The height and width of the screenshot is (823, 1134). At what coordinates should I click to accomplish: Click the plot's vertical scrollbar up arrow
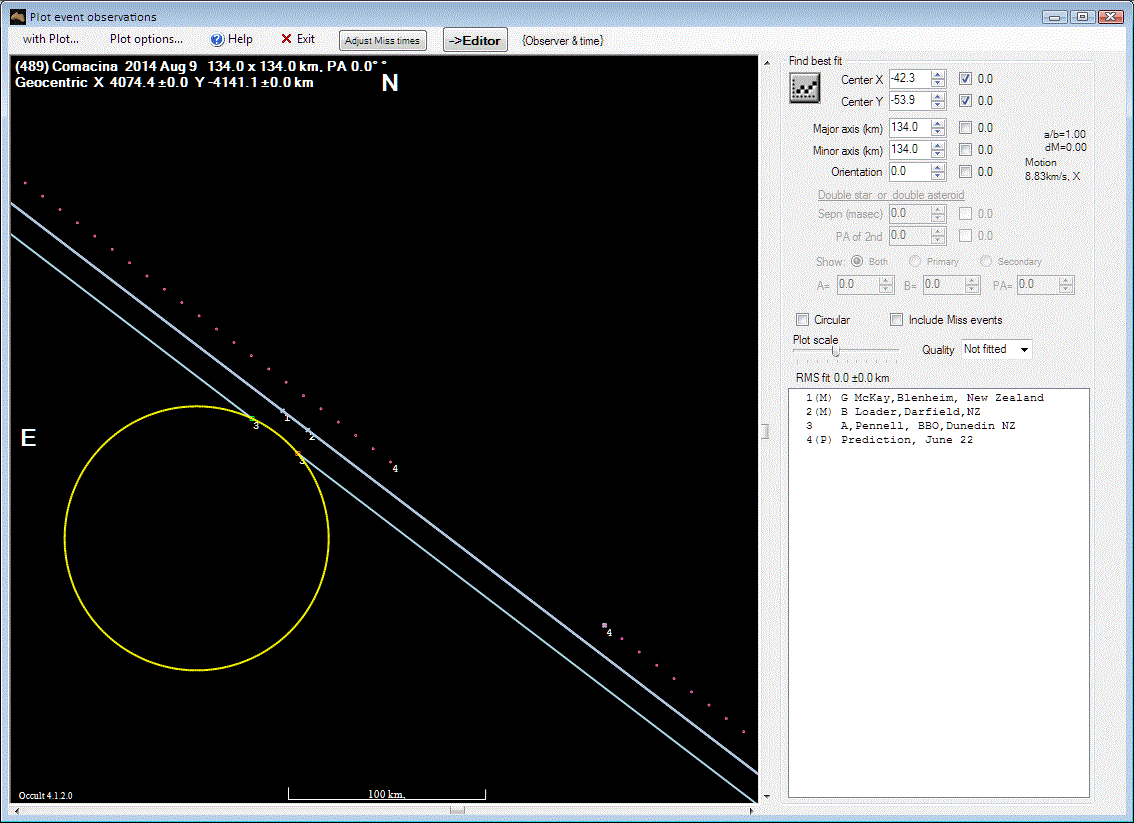tap(767, 63)
